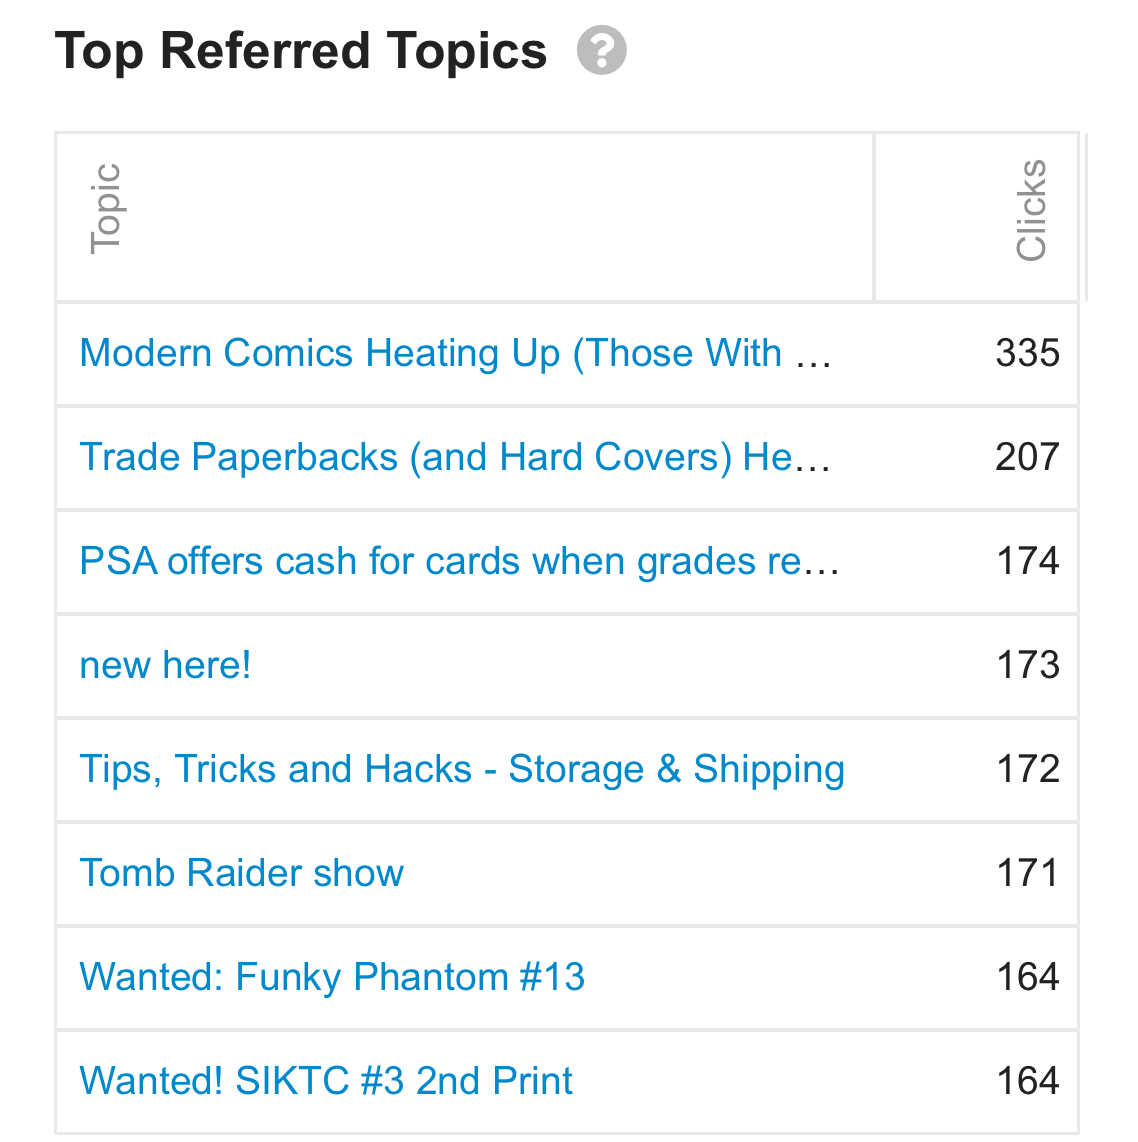Open Wanted! SIKTC #3 2nd Print topic
The width and height of the screenshot is (1138, 1142).
pos(326,1081)
